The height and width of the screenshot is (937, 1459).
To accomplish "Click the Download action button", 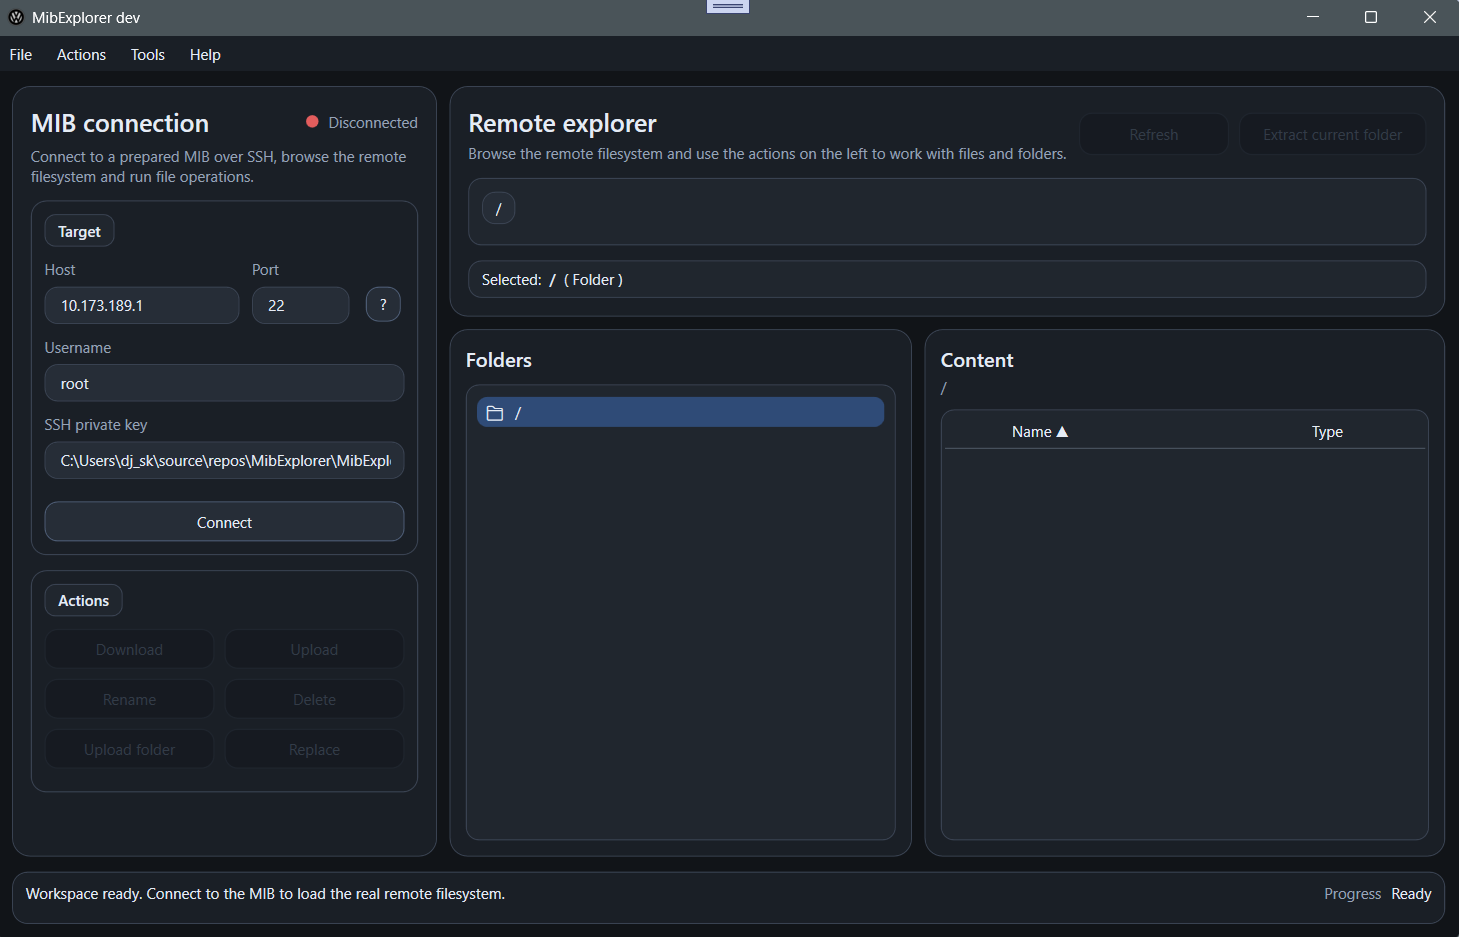I will point(128,649).
